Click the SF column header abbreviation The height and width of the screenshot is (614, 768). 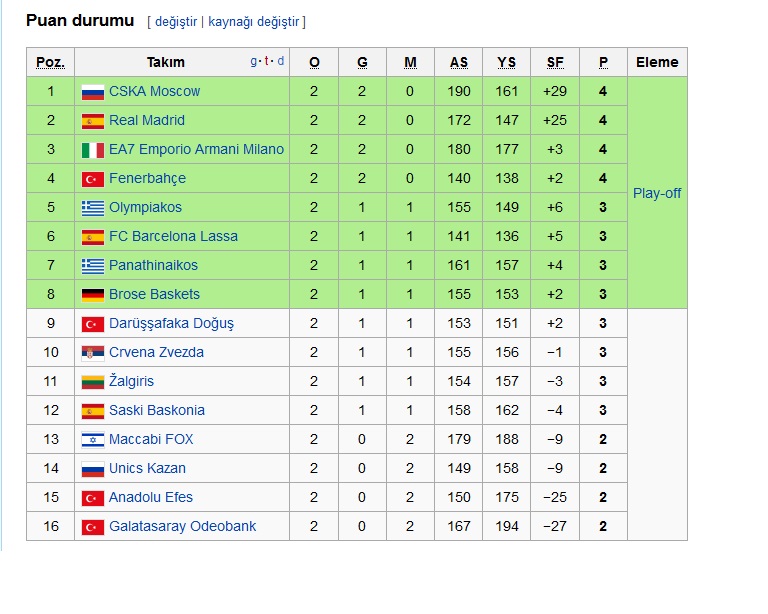click(x=555, y=62)
